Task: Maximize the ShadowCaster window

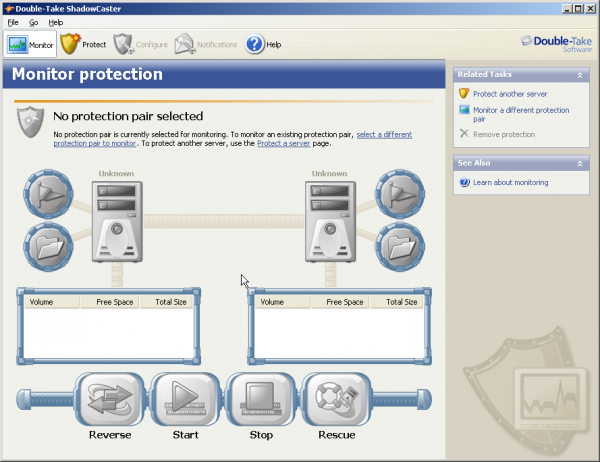Action: click(x=578, y=8)
